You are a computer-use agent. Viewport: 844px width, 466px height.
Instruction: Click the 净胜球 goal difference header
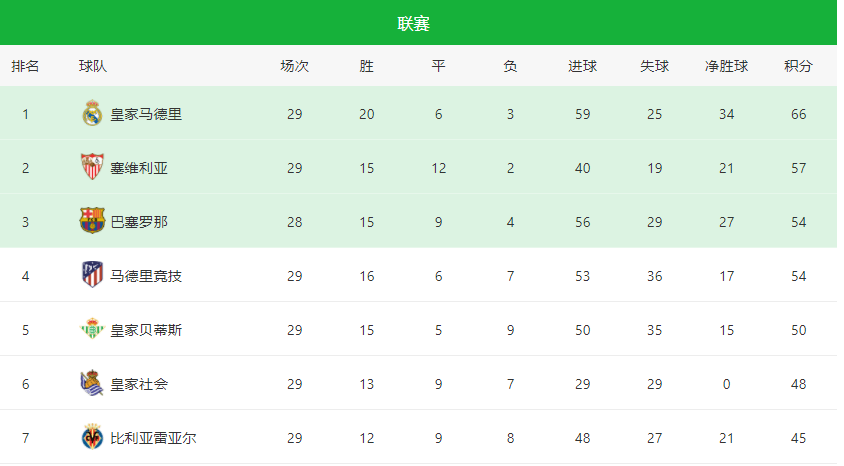(x=726, y=66)
